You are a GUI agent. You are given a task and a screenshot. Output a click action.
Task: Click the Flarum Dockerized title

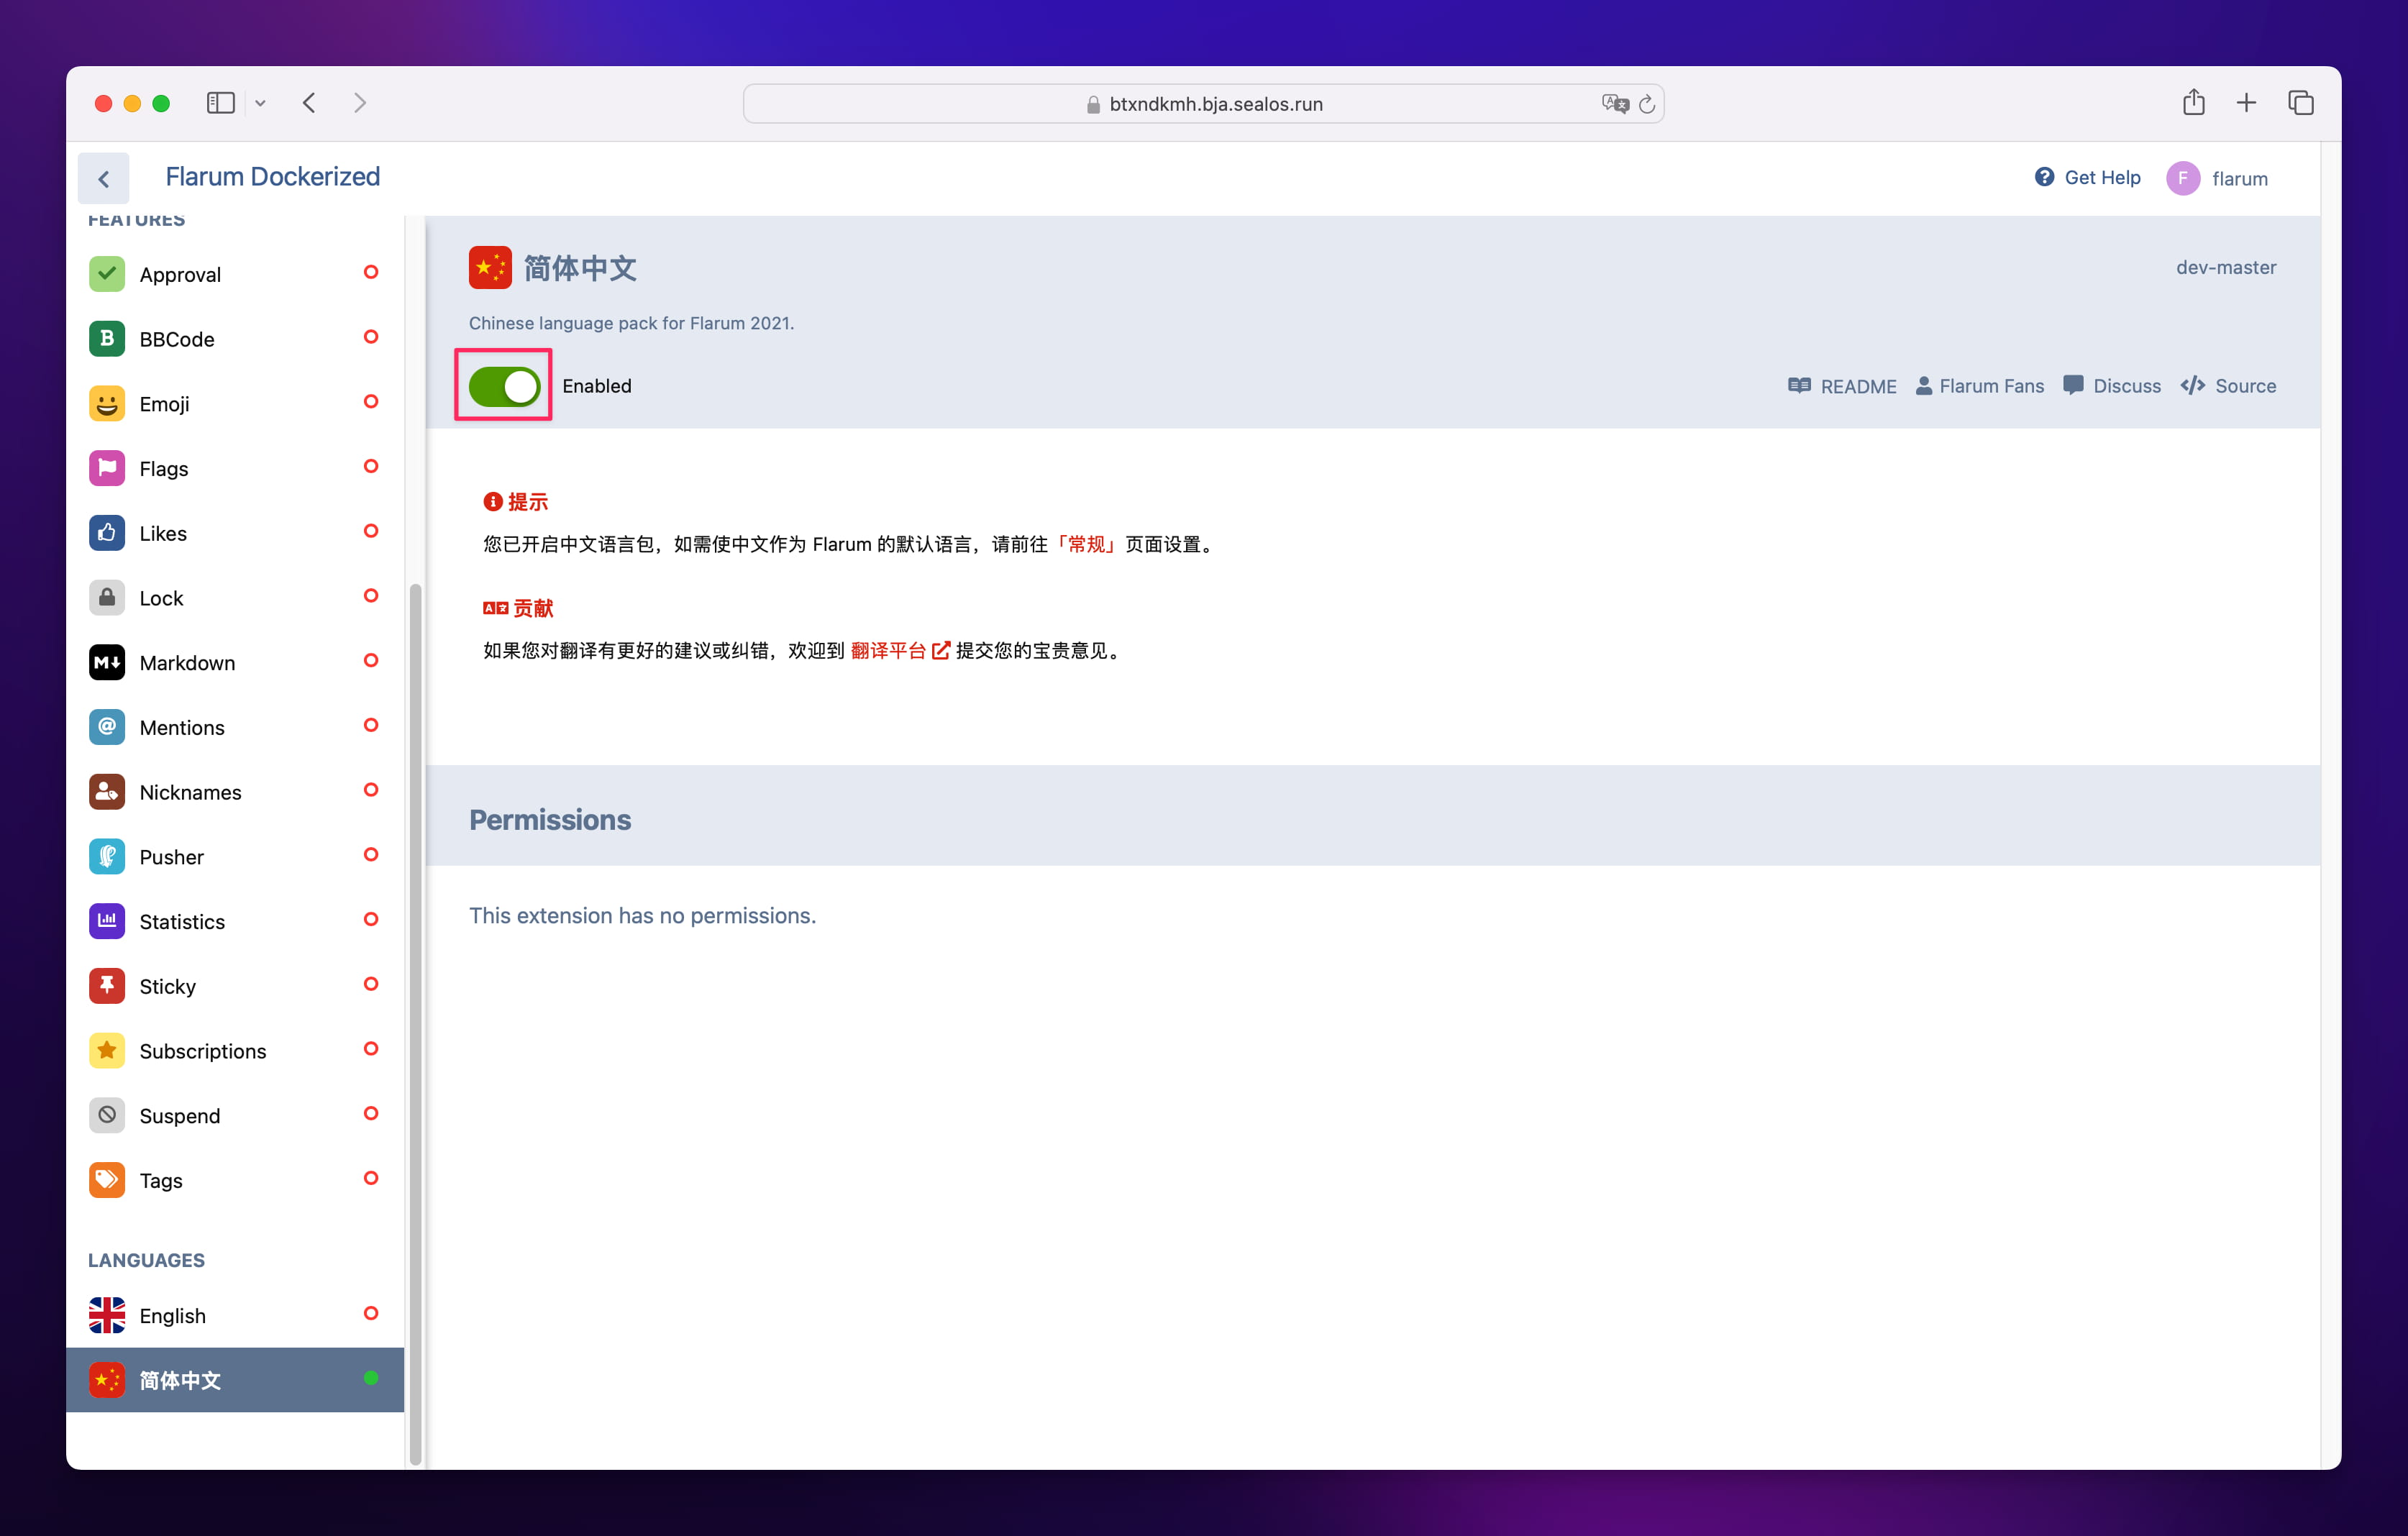[272, 177]
